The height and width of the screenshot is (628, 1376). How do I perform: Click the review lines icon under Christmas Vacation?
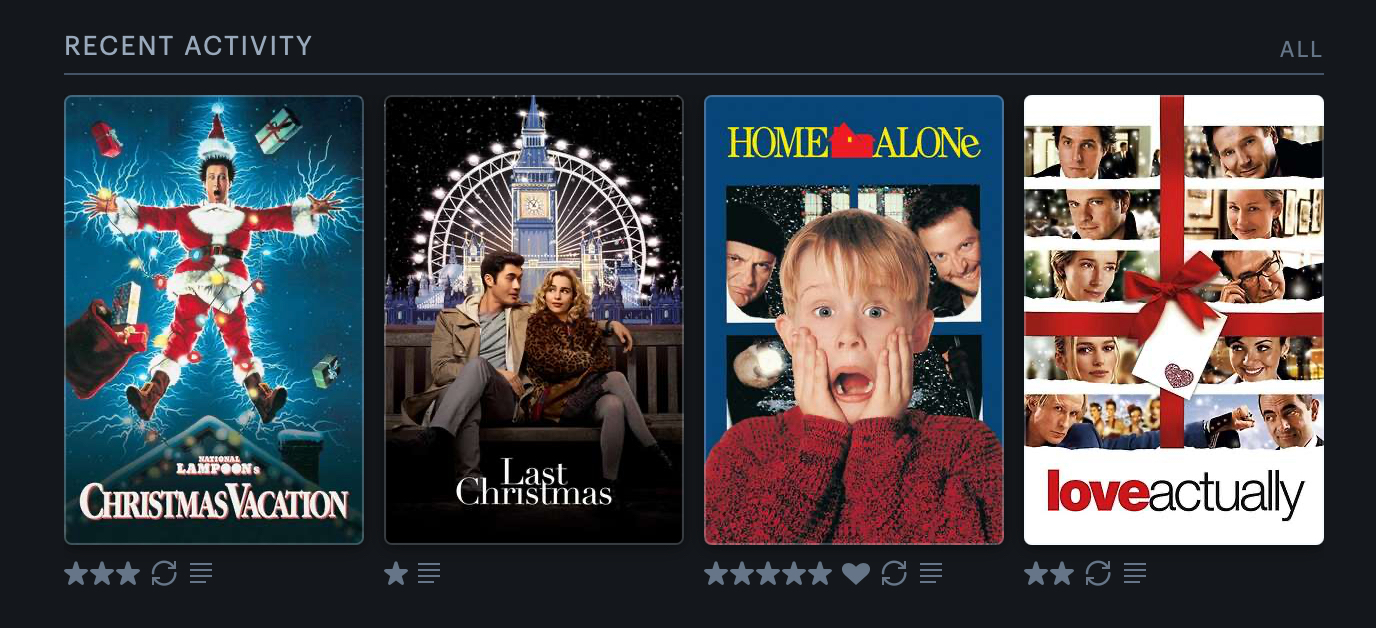click(x=201, y=573)
